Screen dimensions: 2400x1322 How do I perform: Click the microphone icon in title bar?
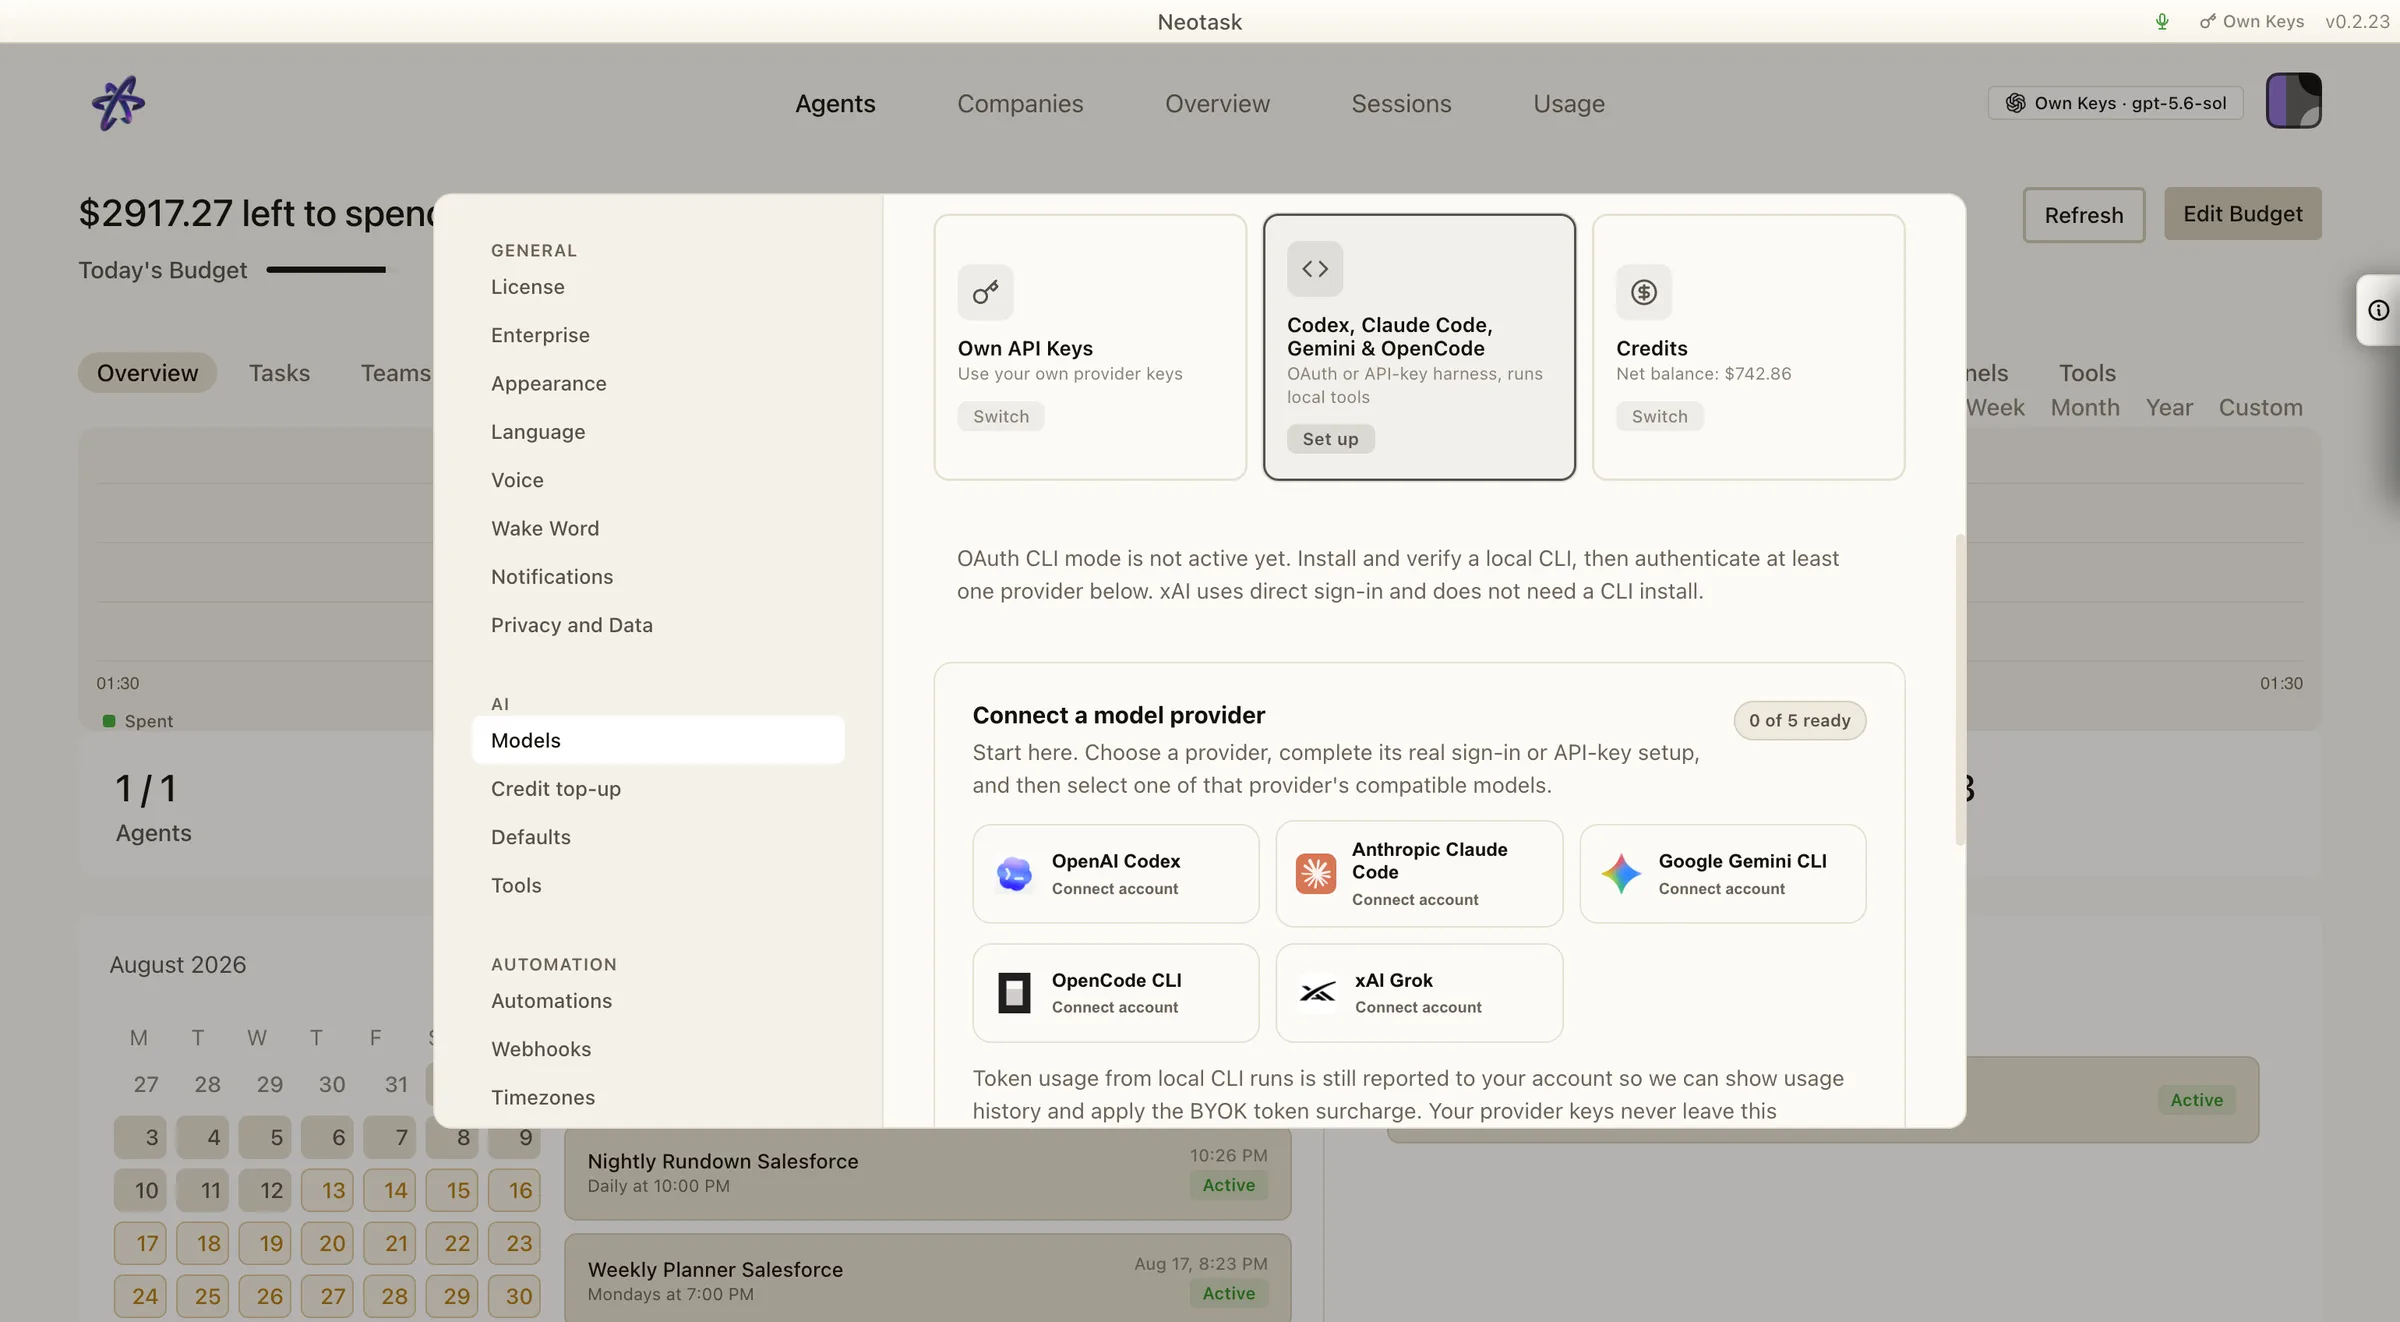2162,21
